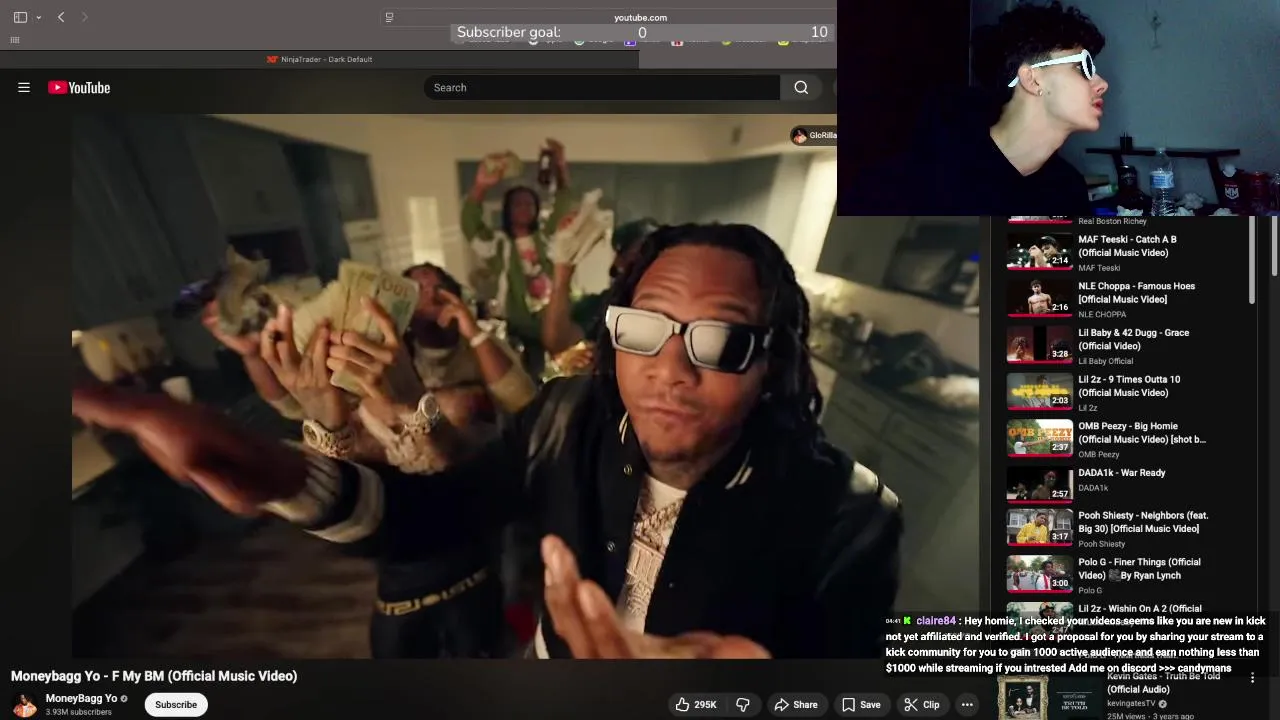Click title 'Lil Baby & 42 Dugg - Grace'
1280x720 pixels.
pyautogui.click(x=1133, y=339)
